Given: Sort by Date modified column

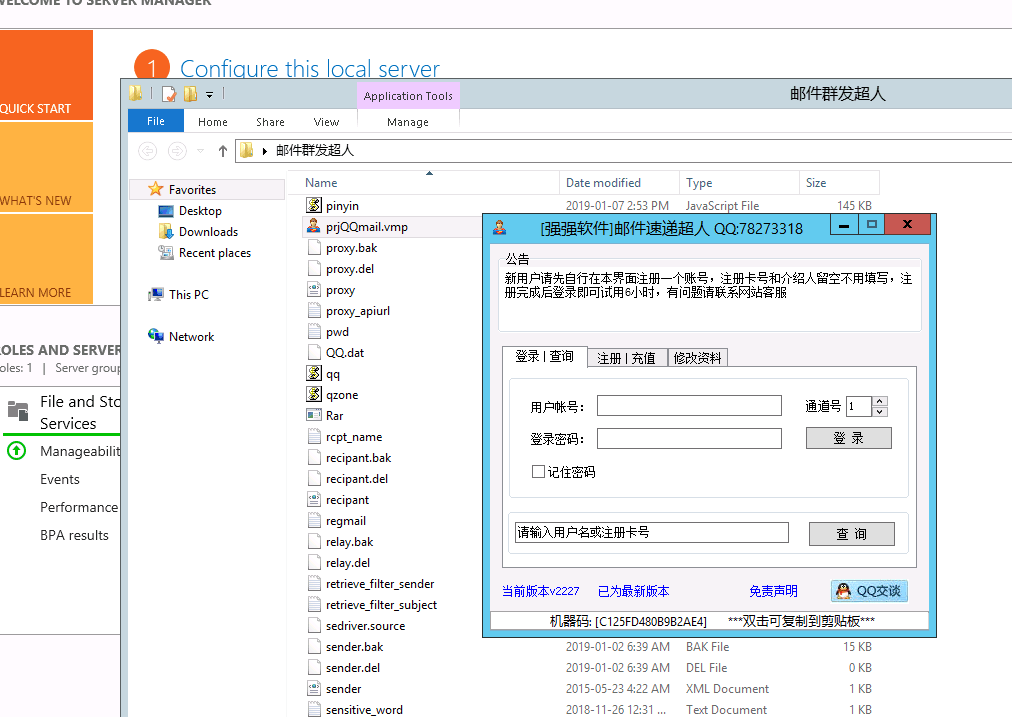Looking at the screenshot, I should pyautogui.click(x=618, y=183).
